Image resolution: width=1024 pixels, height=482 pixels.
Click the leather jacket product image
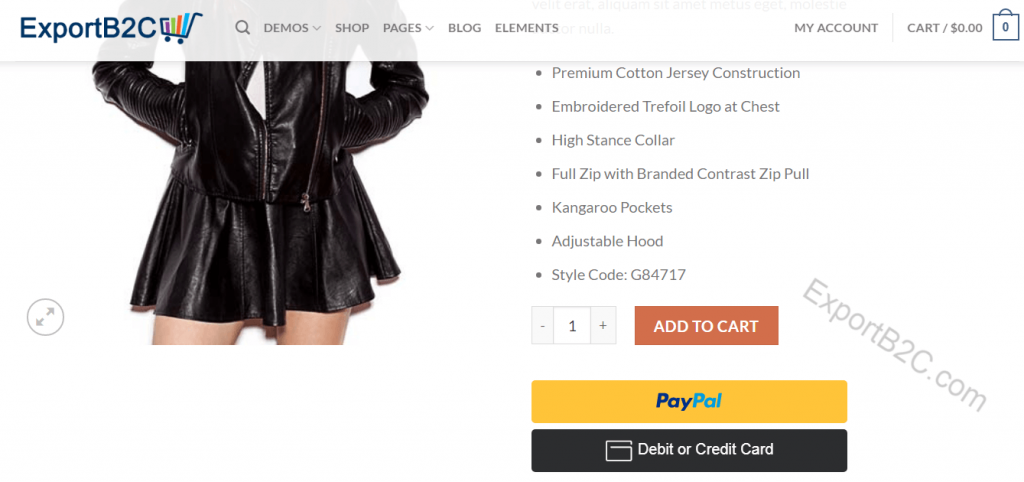pos(261,172)
